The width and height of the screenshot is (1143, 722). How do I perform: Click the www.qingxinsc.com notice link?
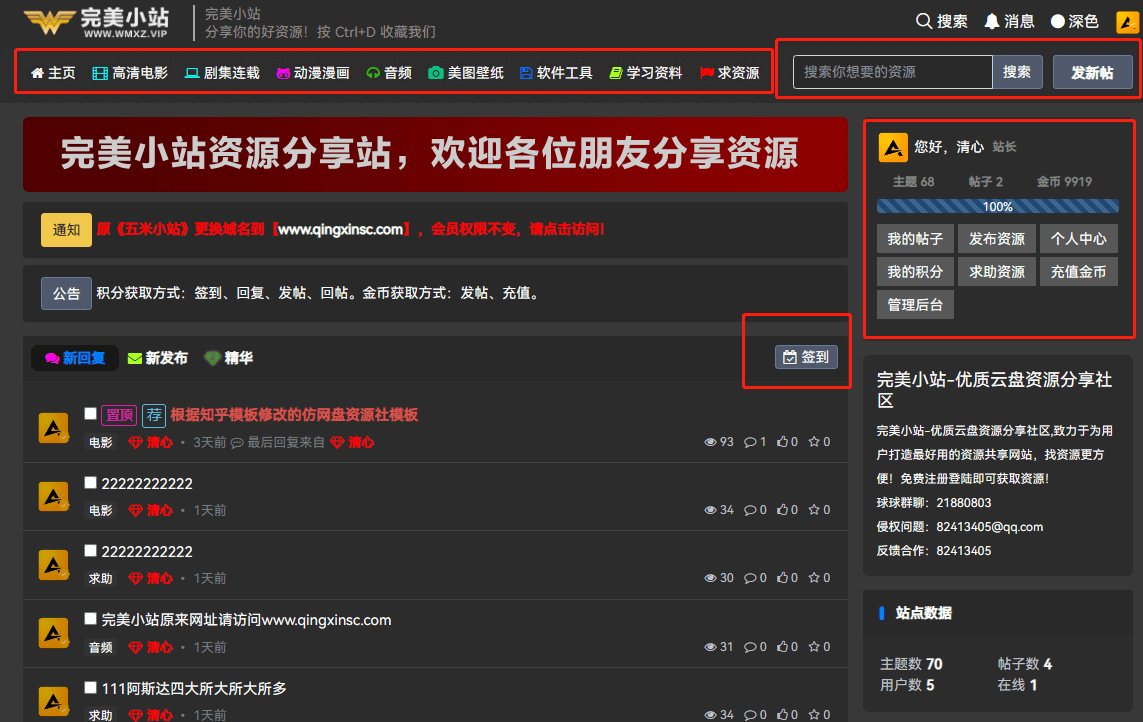(x=340, y=229)
